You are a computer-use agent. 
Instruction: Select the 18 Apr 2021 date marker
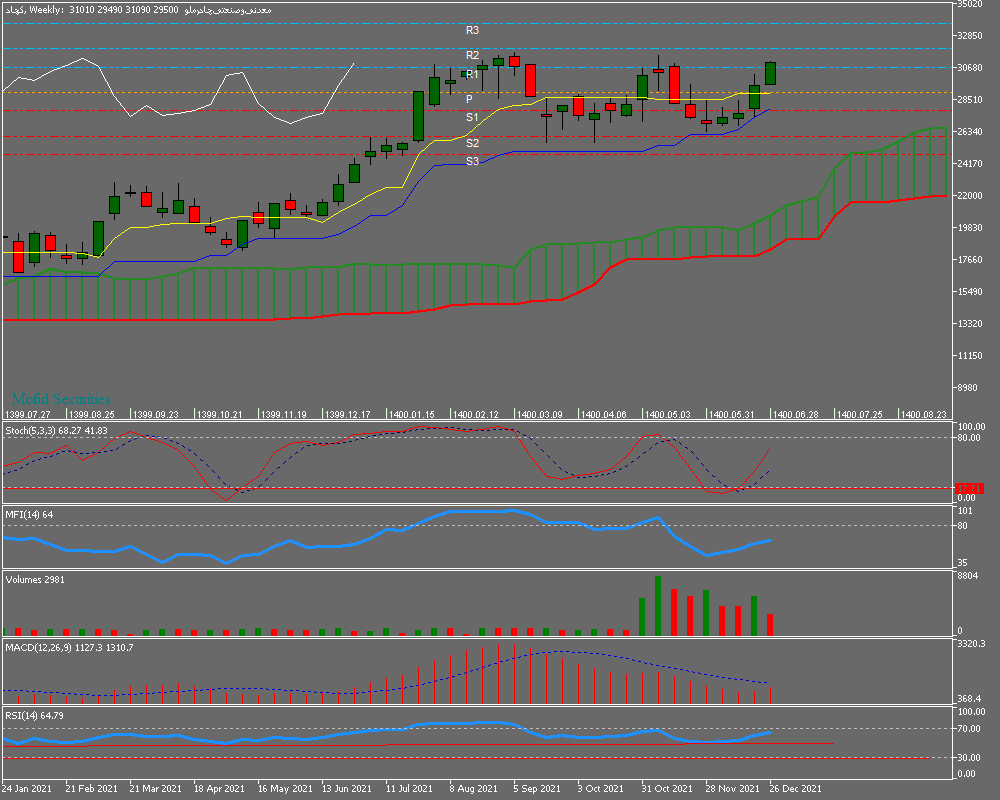pyautogui.click(x=219, y=789)
